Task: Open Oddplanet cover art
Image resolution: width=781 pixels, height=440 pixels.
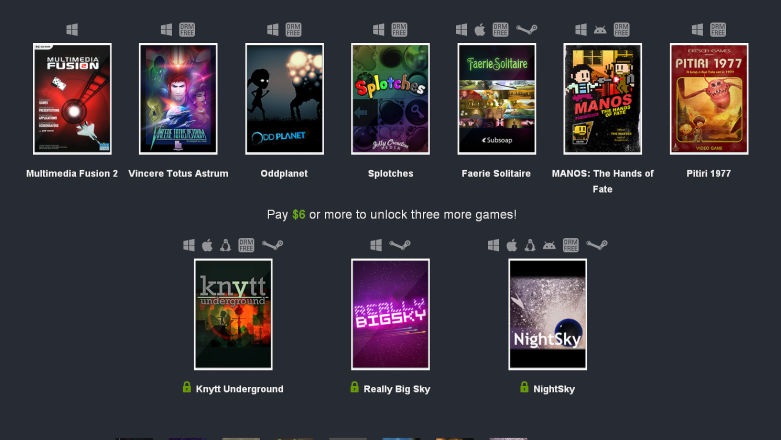Action: 284,99
